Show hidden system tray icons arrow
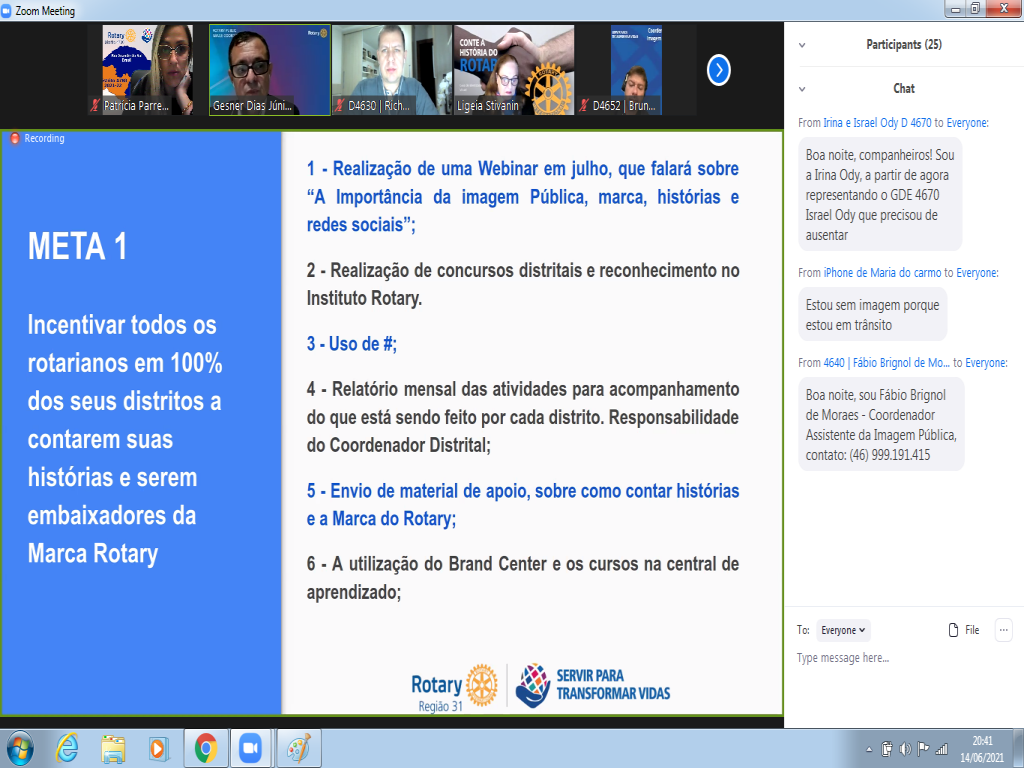Viewport: 1024px width, 768px height. click(x=870, y=748)
